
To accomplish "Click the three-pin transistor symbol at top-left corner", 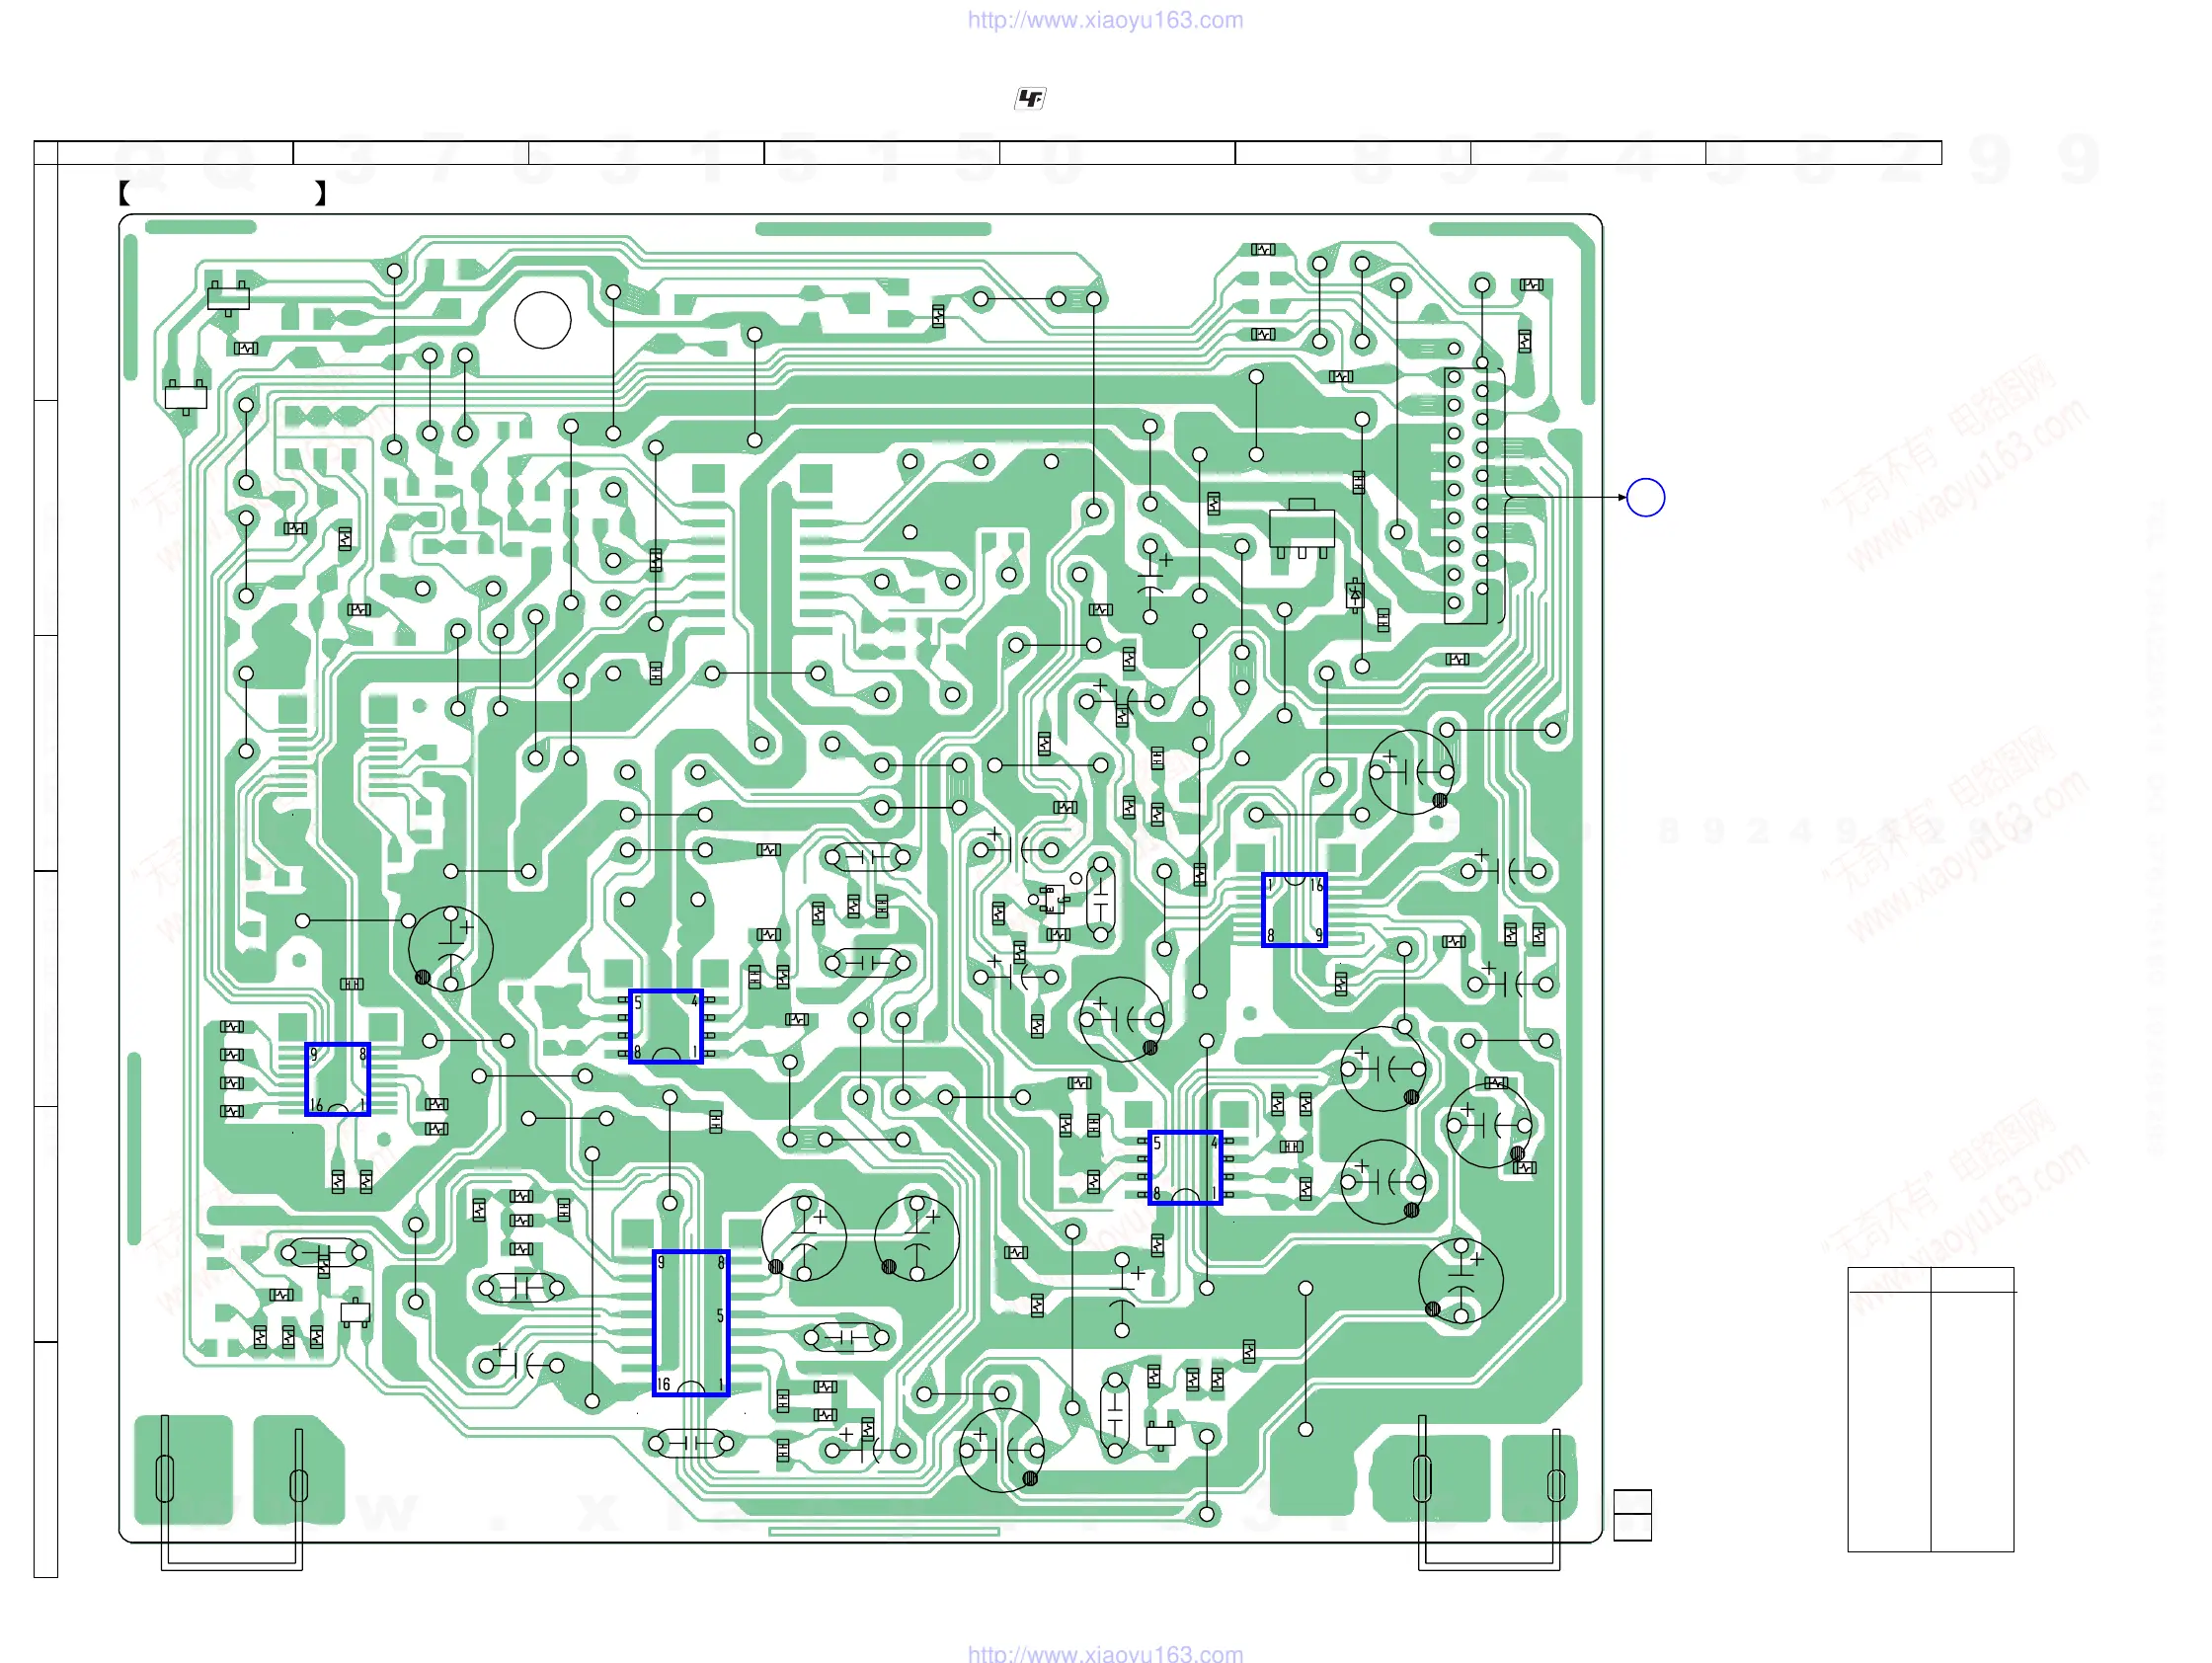I will (x=228, y=297).
